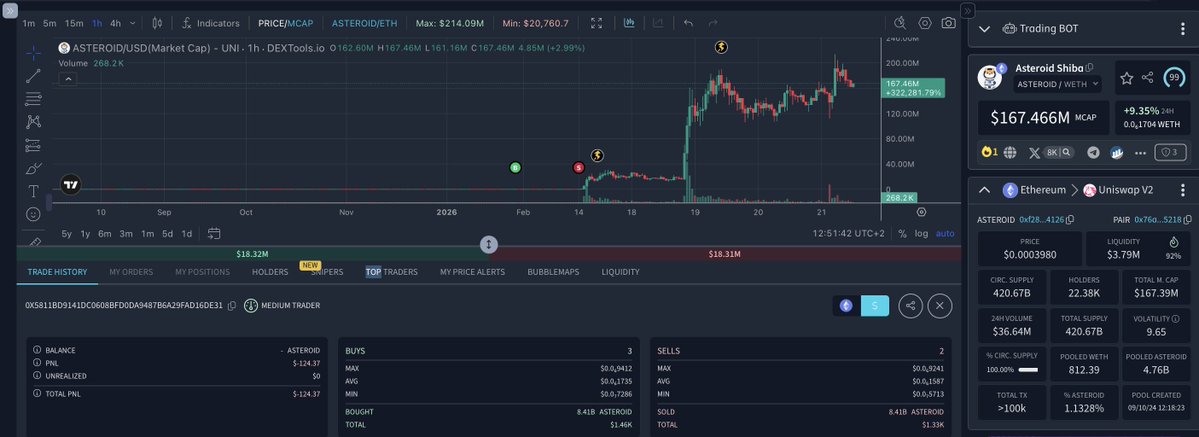Viewport: 1199px width, 437px height.
Task: Open the TRADE HISTORY tab
Action: pyautogui.click(x=57, y=272)
